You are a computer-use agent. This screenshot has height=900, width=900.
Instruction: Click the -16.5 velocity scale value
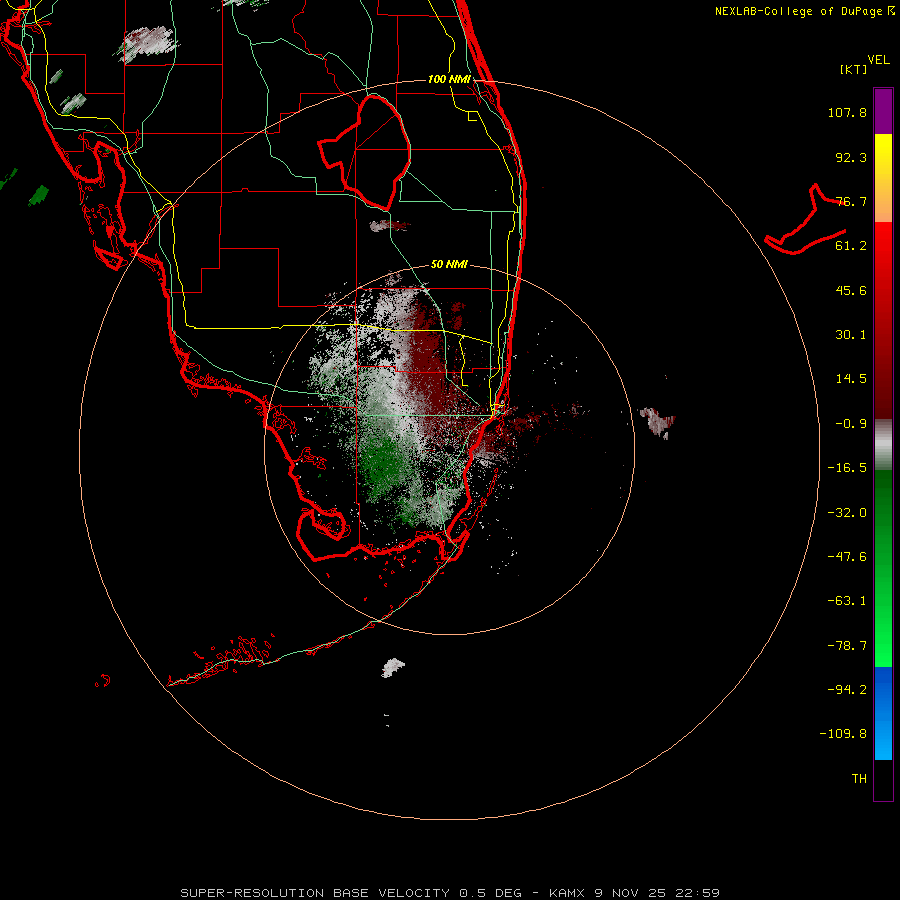(x=847, y=468)
